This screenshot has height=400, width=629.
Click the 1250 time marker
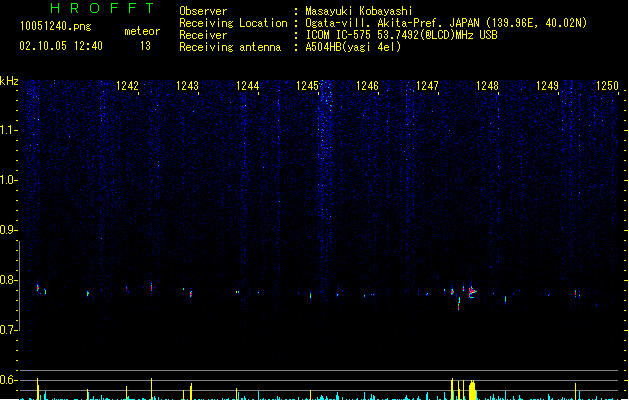(607, 86)
